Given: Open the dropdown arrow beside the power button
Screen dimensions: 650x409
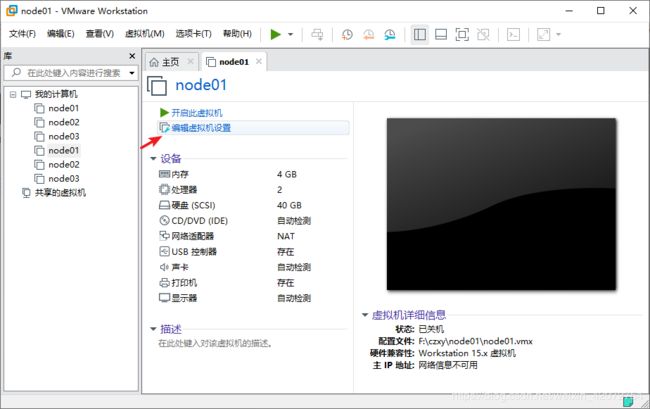Looking at the screenshot, I should [291, 34].
